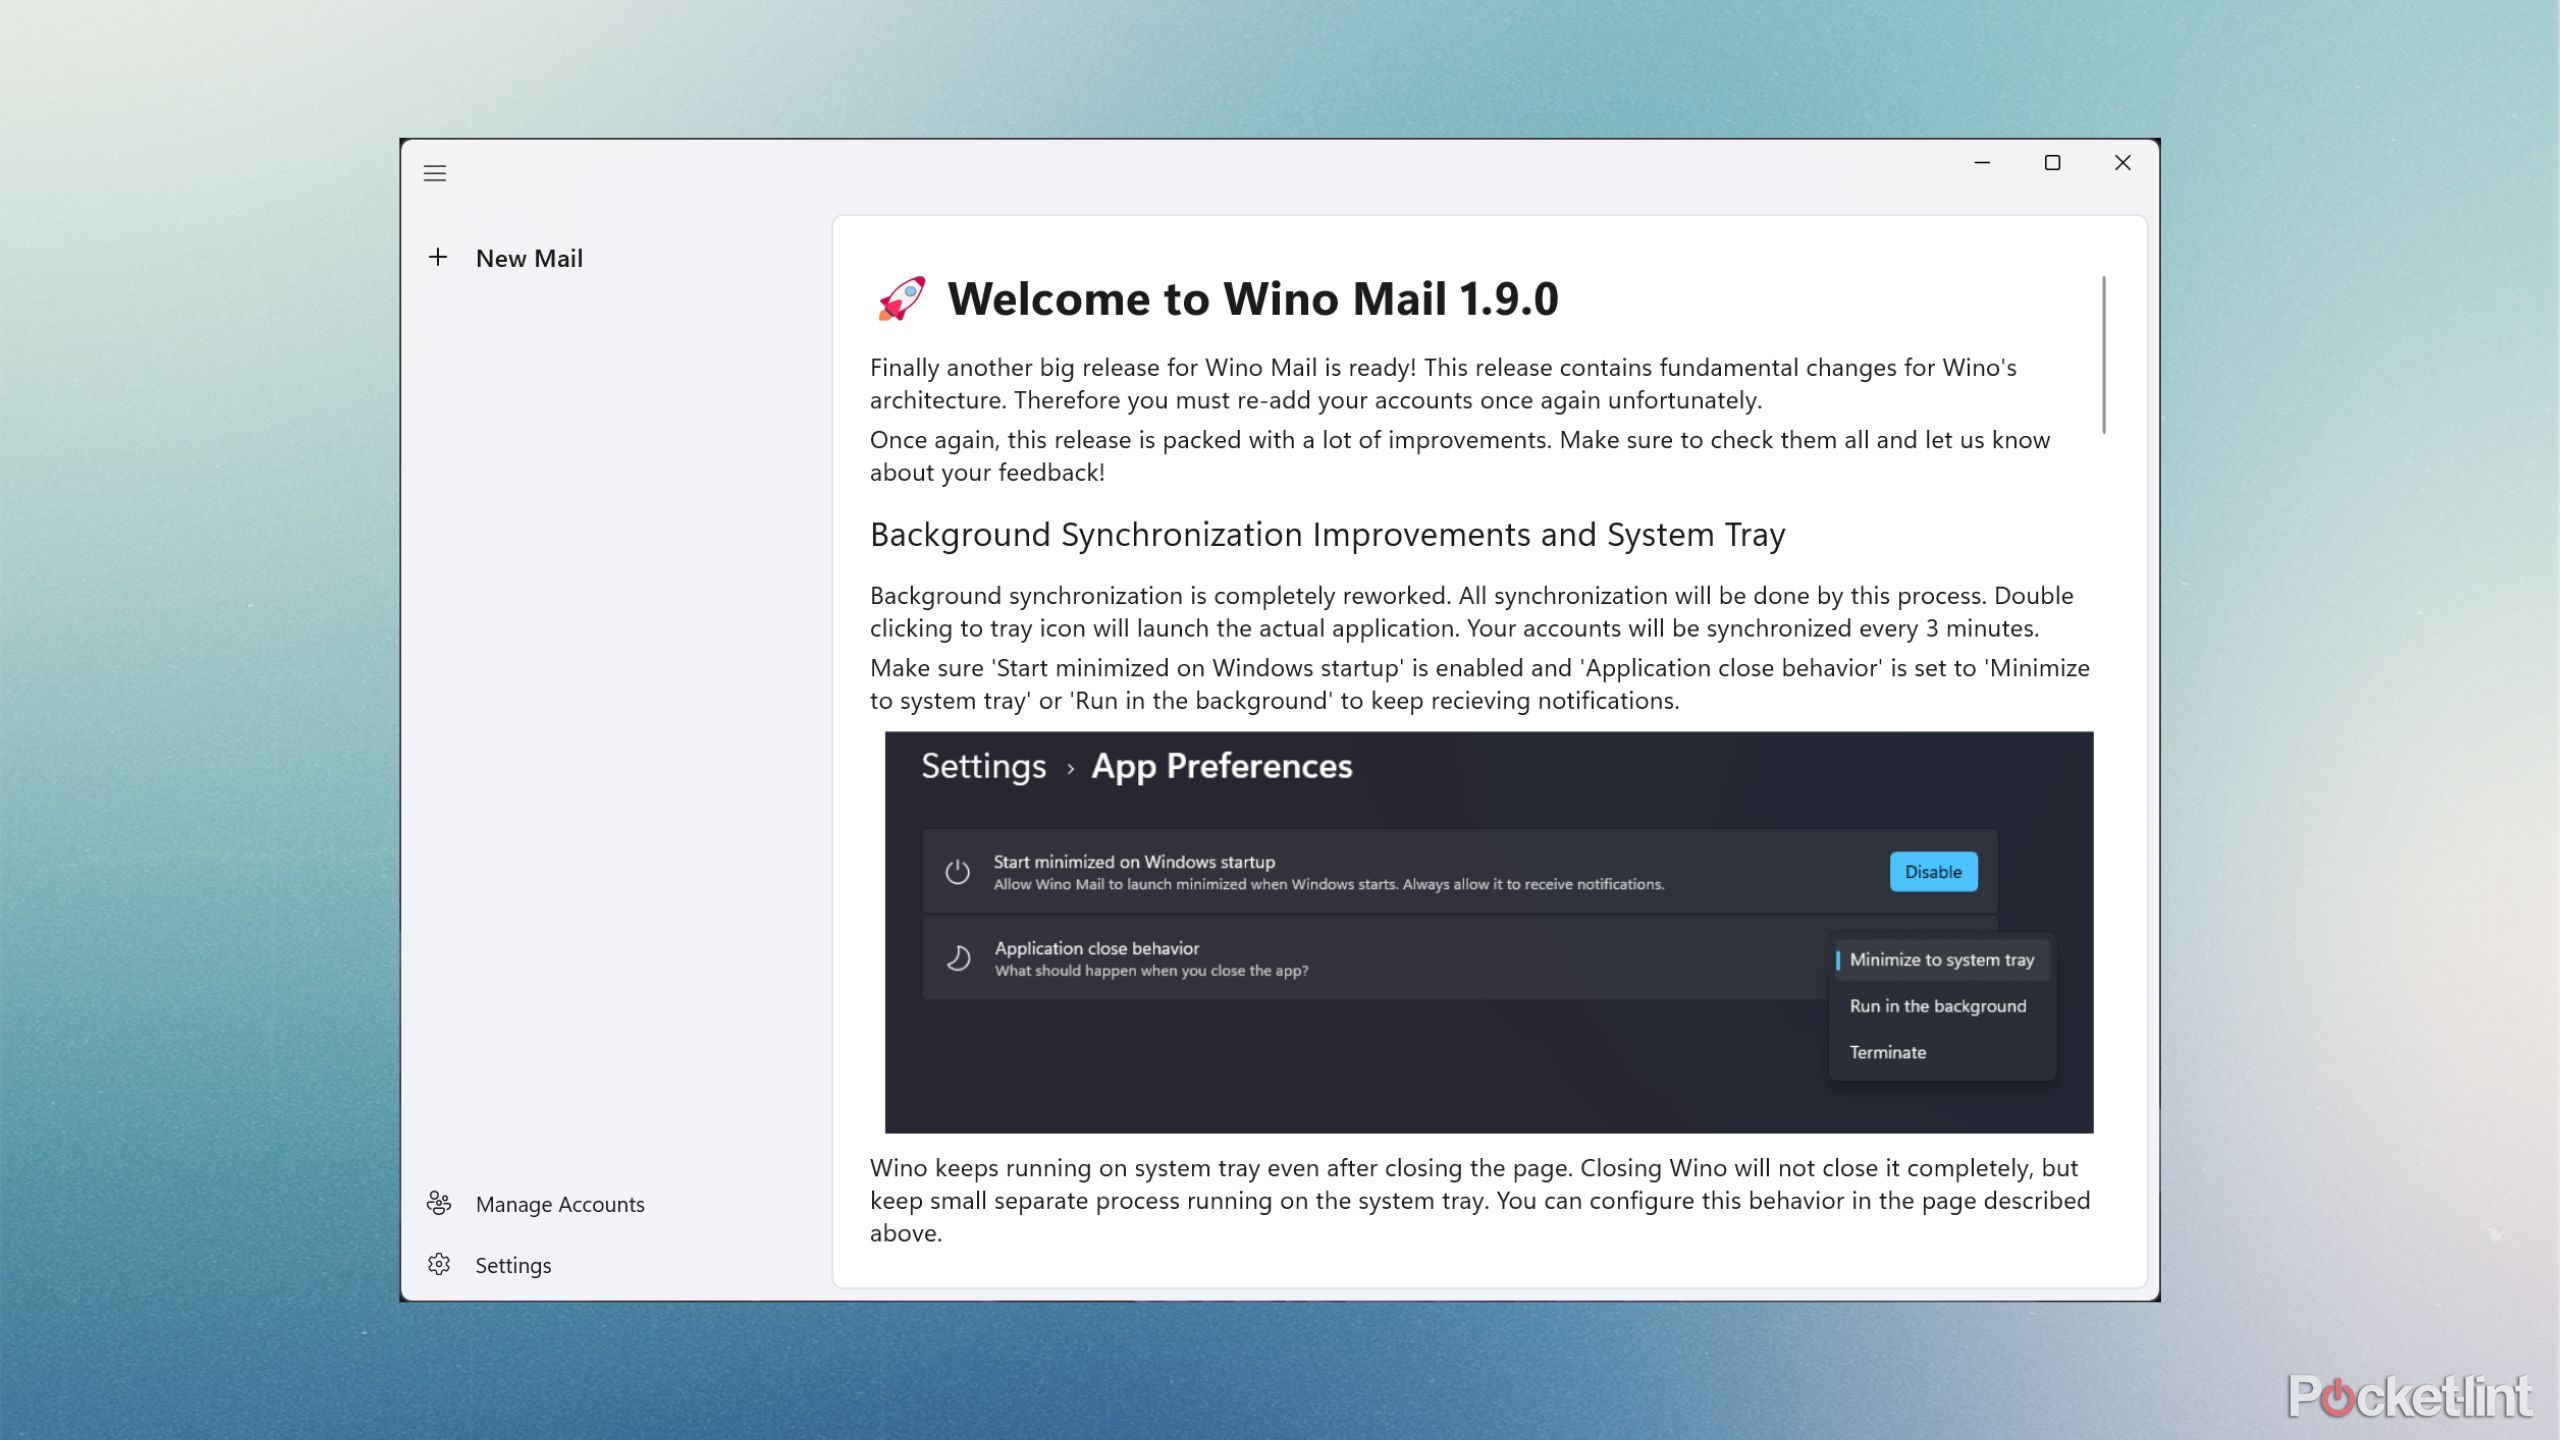Click 'Settings' breadcrumb in the screenshot

point(983,766)
